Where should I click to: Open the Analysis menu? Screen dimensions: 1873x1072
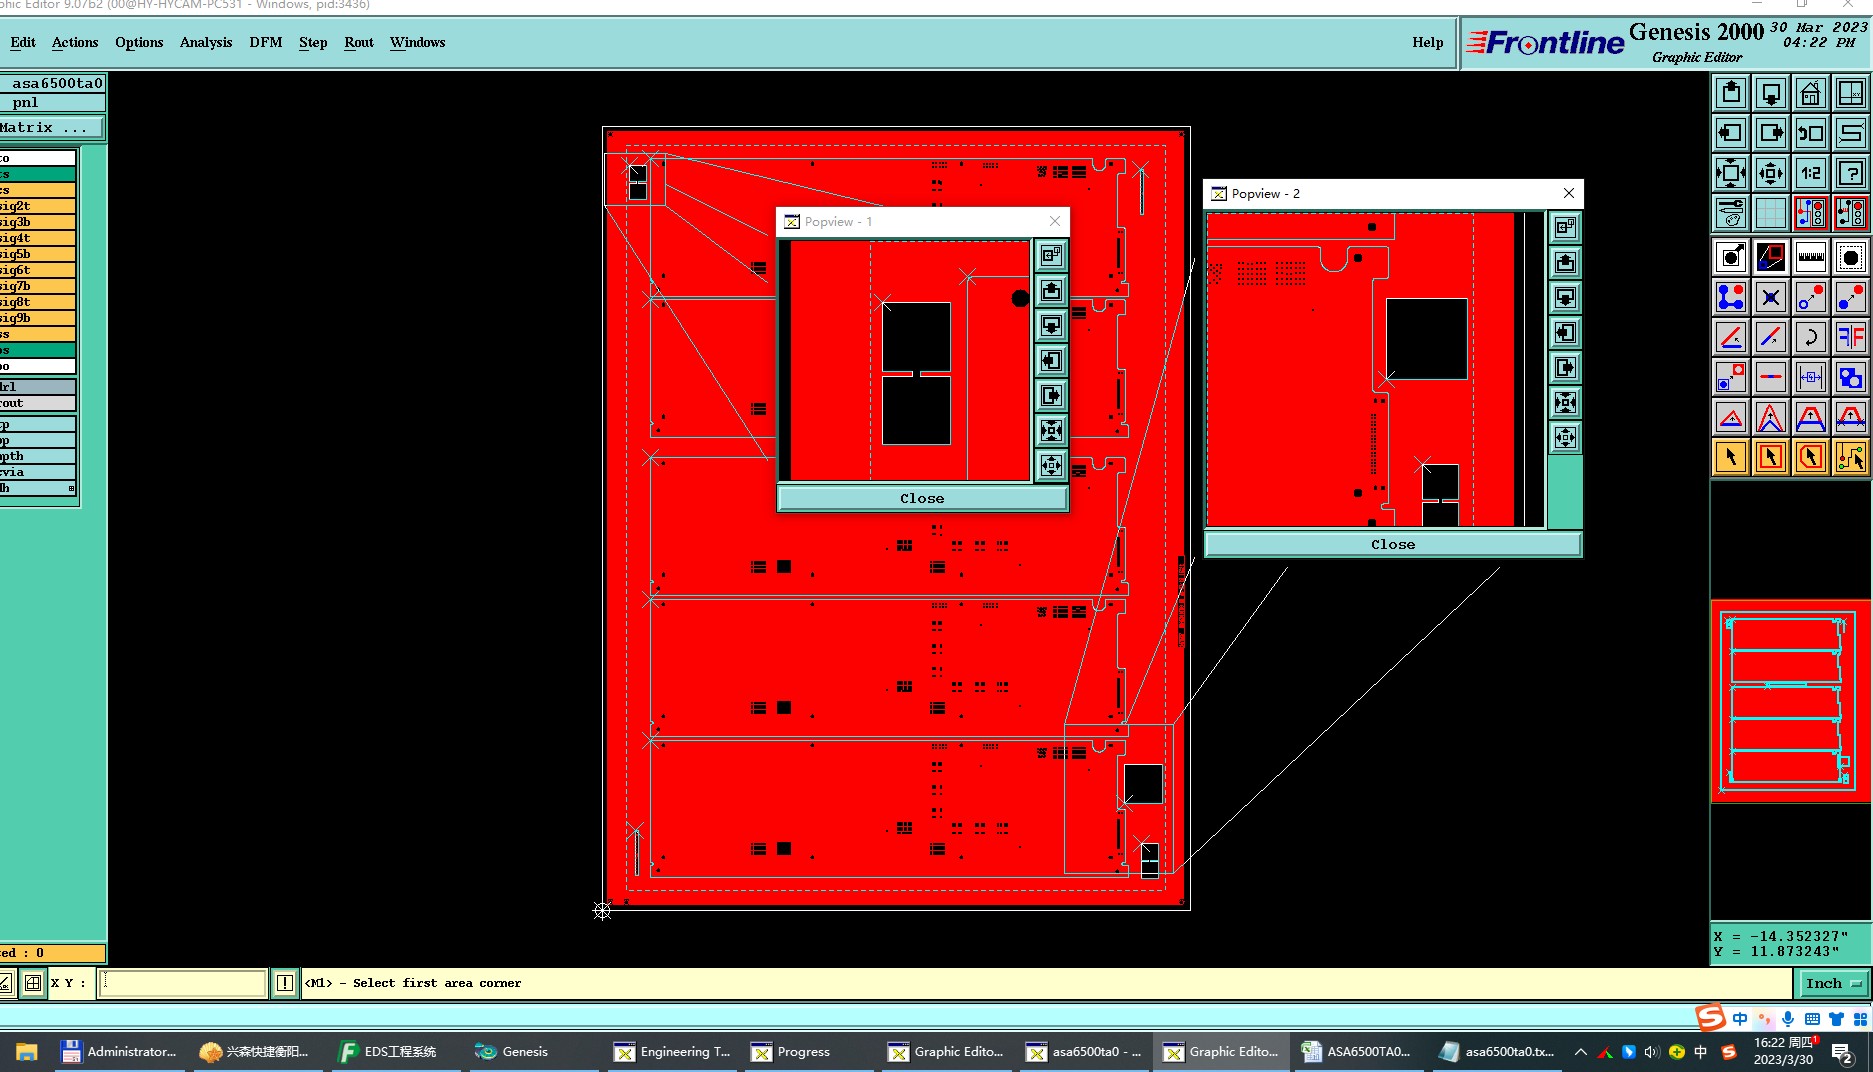click(206, 42)
